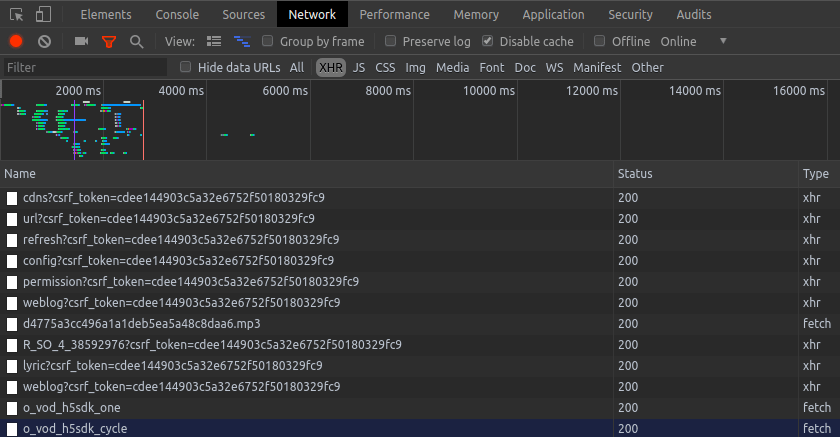Viewport: 840px width, 437px height.
Task: Clear the network log
Action: point(44,41)
